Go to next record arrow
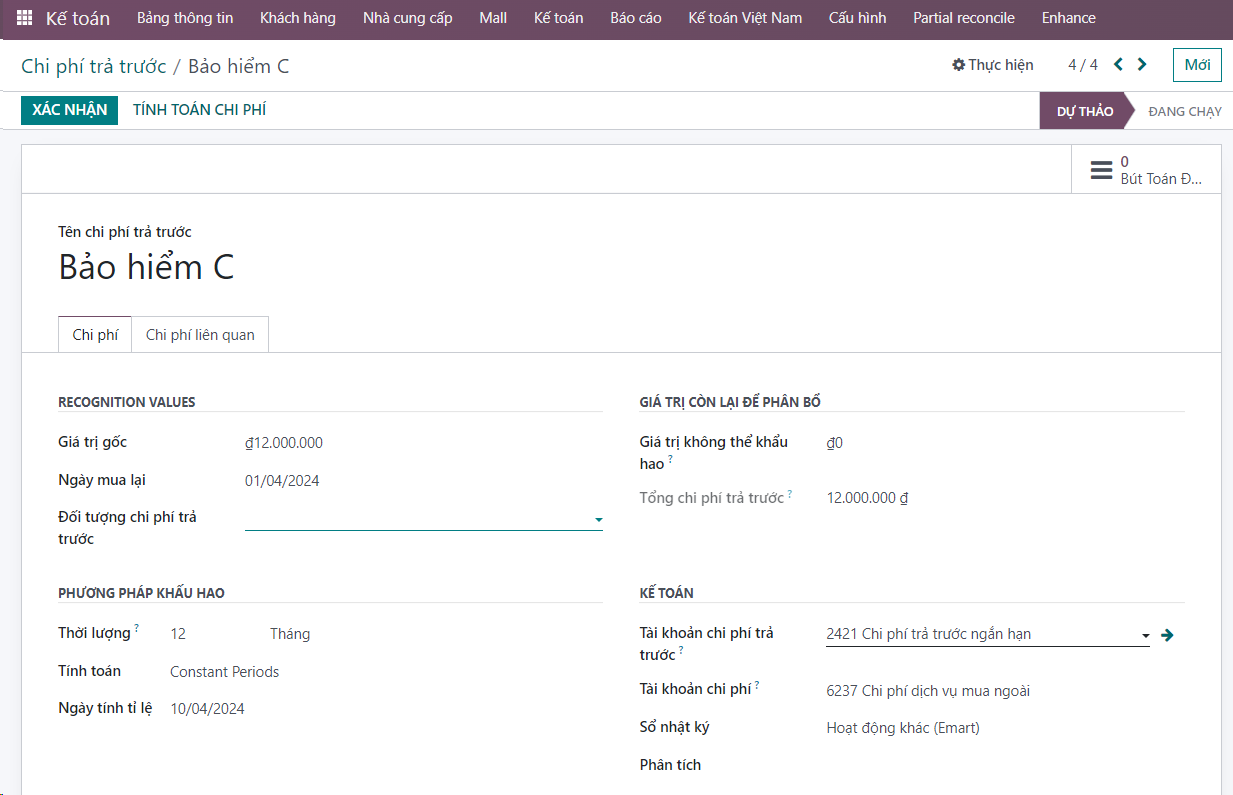This screenshot has height=795, width=1233. coord(1142,65)
